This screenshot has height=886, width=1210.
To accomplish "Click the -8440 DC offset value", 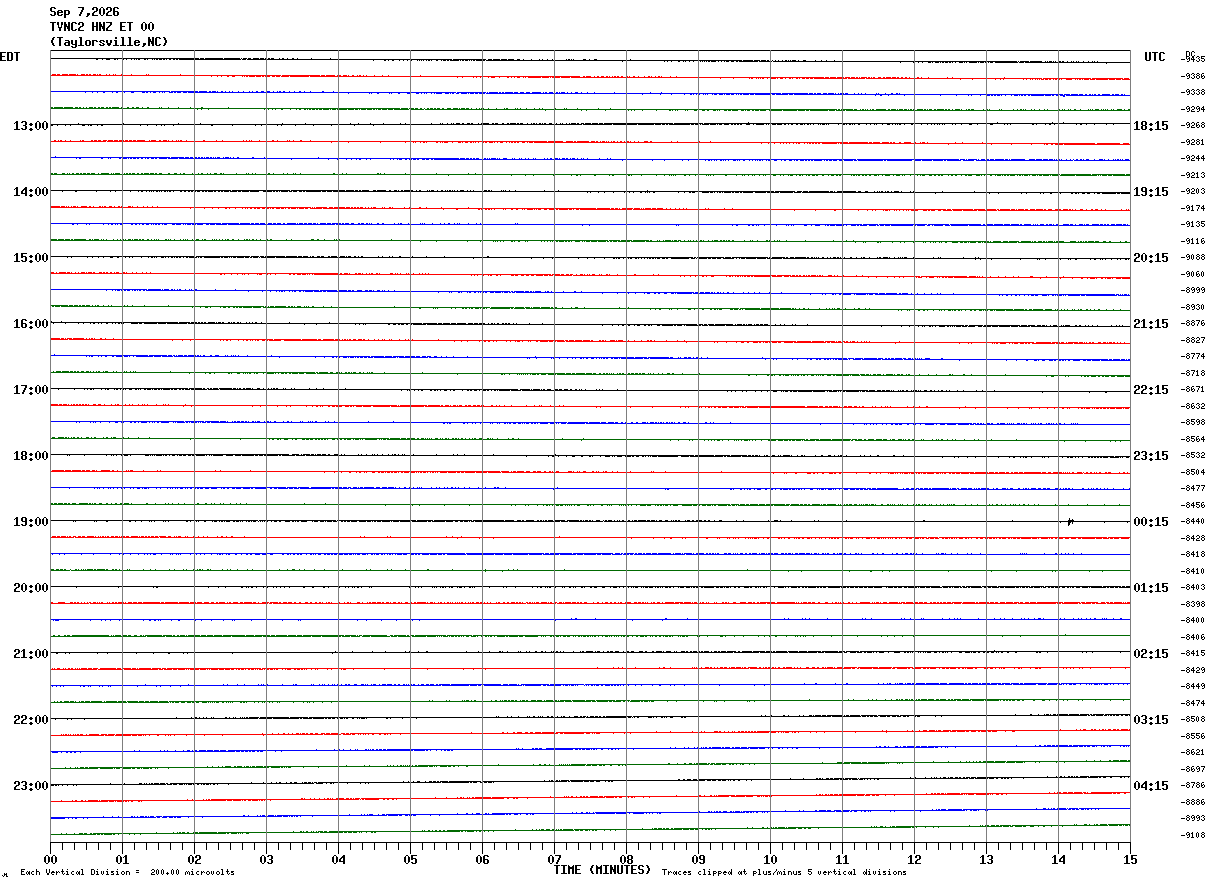I will (x=1194, y=522).
